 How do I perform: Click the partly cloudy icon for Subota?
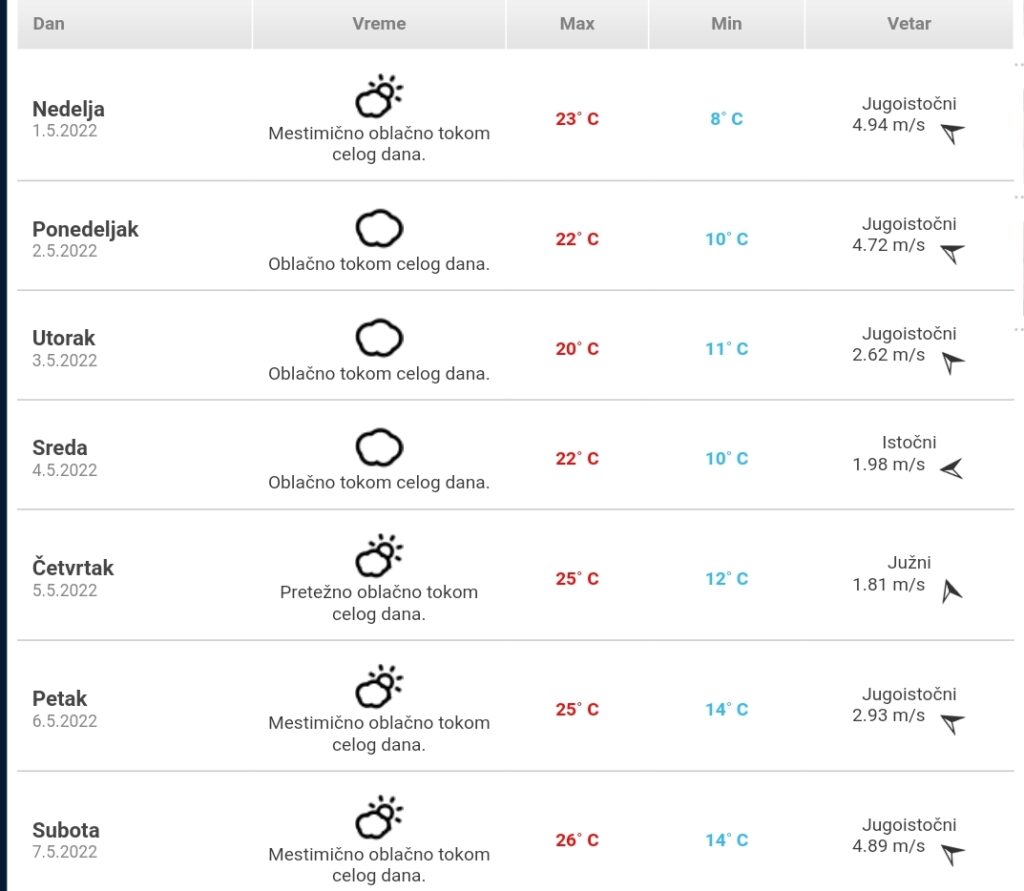[379, 817]
